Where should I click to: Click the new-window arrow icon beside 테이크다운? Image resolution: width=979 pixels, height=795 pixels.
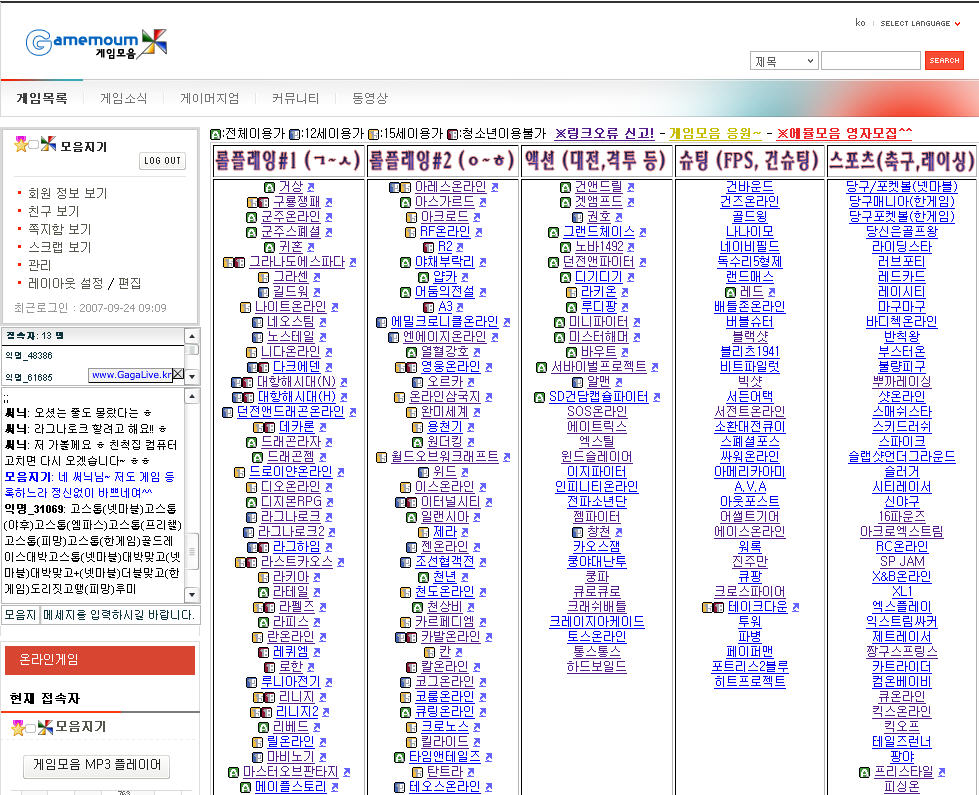point(795,607)
